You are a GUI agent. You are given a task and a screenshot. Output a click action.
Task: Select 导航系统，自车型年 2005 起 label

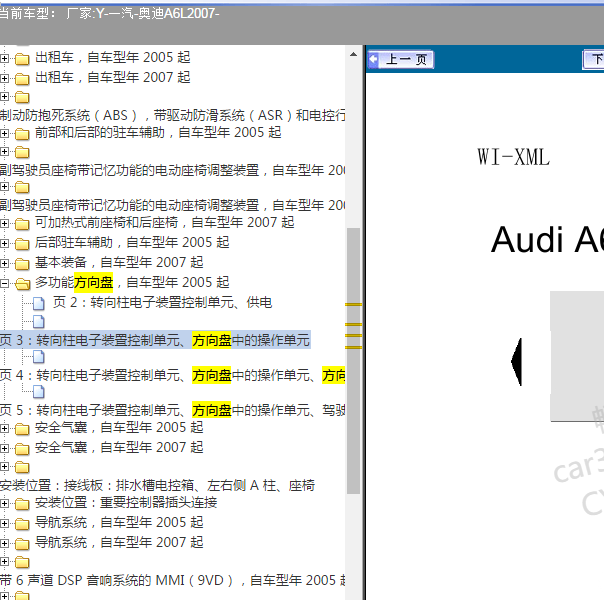point(119,522)
